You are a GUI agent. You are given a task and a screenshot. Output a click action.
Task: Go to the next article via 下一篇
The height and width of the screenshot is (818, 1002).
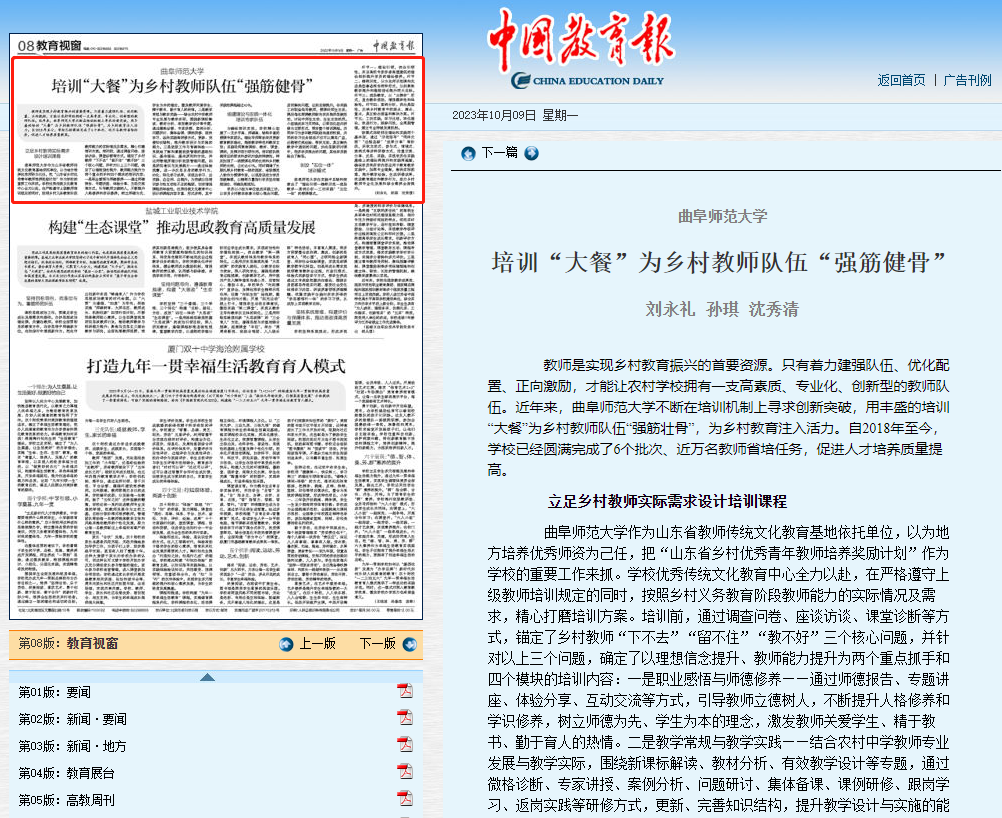[499, 153]
